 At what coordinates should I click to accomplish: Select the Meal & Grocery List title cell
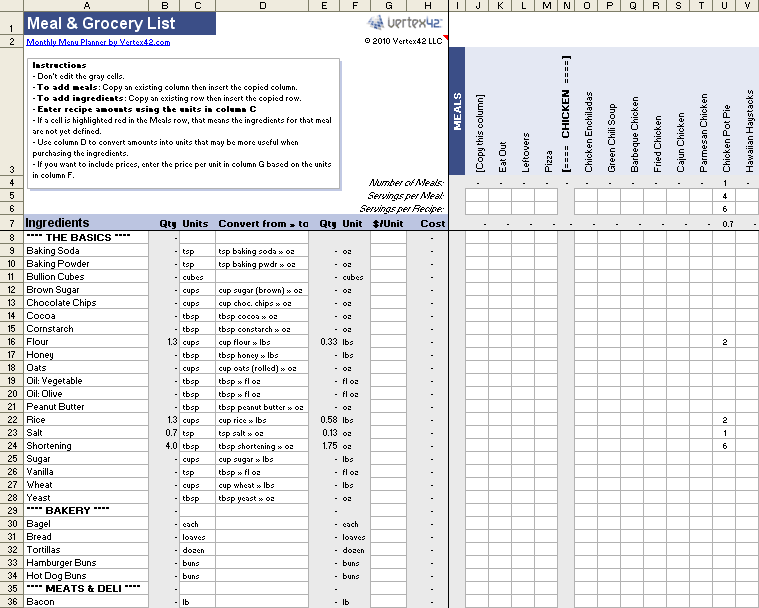[100, 23]
